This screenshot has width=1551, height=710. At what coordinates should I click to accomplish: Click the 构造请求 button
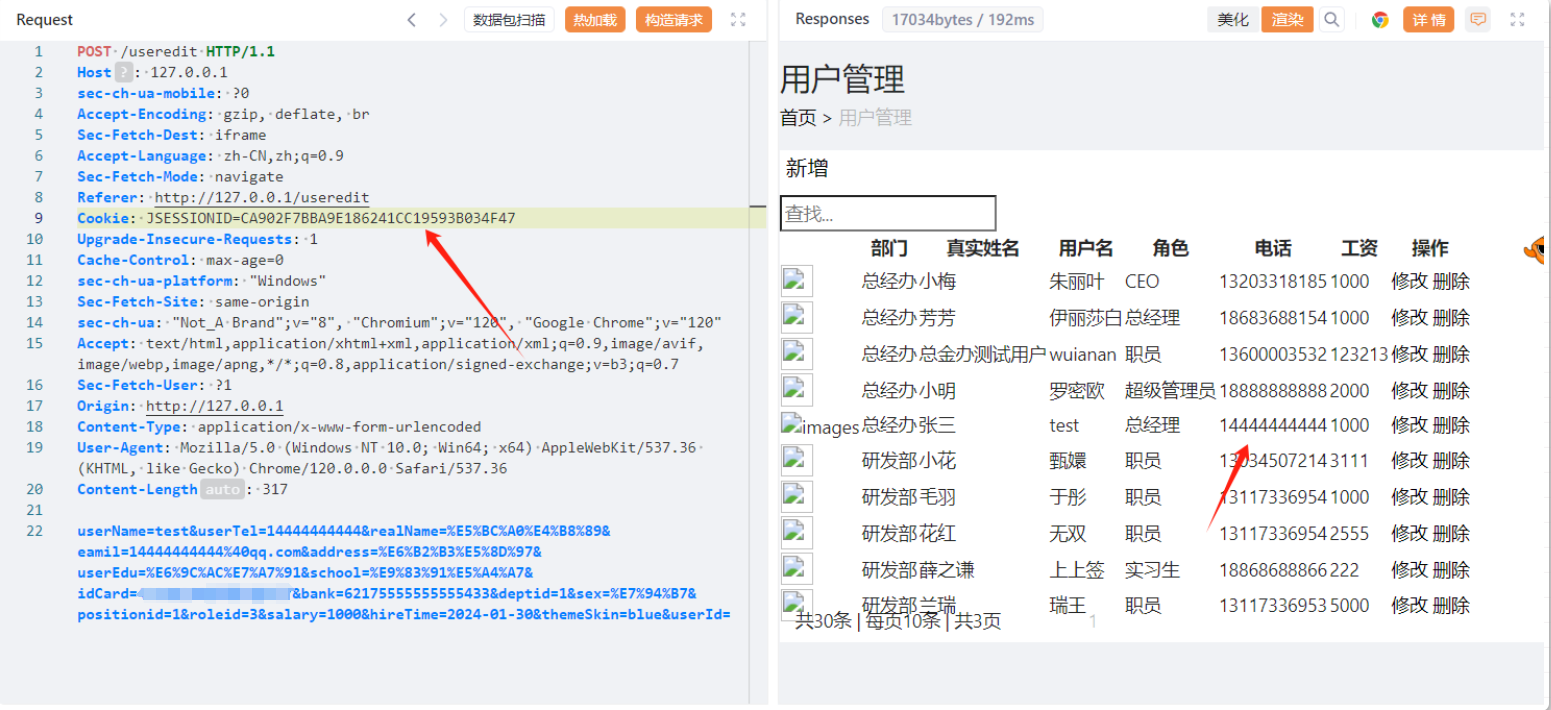coord(673,20)
